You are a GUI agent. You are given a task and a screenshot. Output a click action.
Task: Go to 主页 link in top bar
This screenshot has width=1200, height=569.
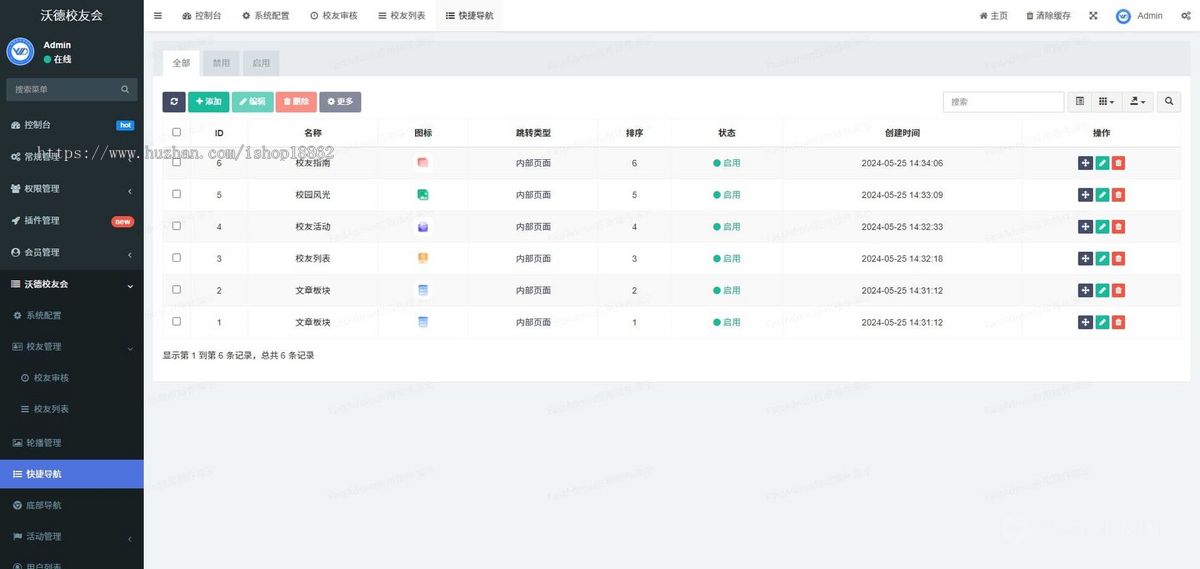(993, 16)
